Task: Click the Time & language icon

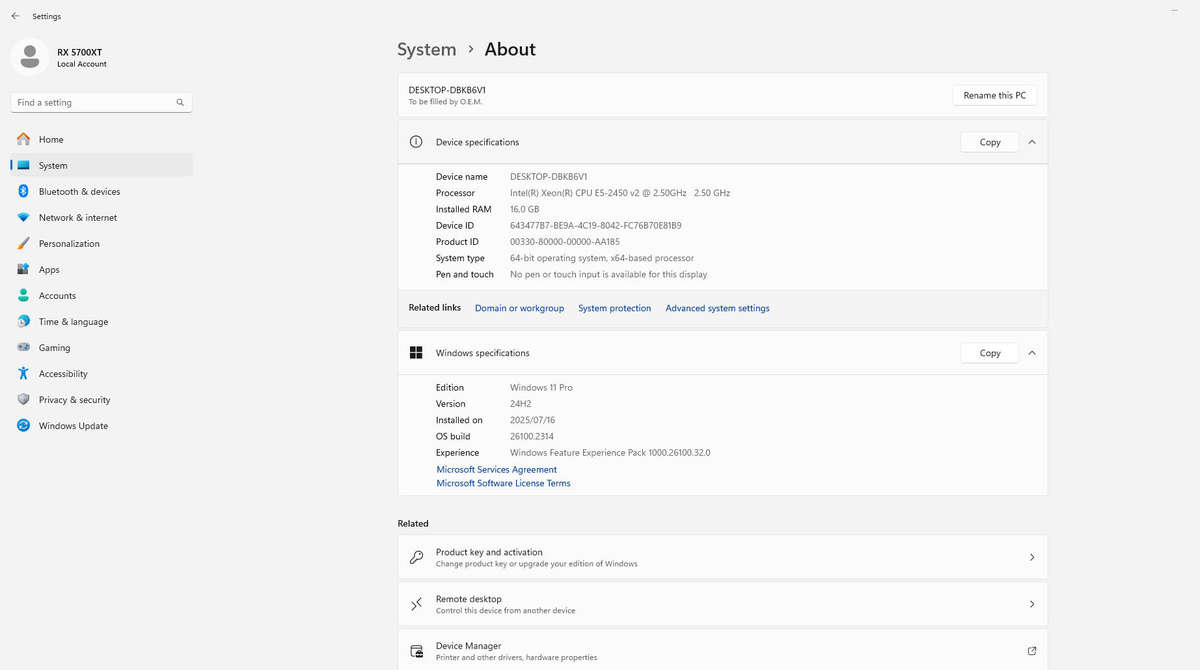Action: pyautogui.click(x=23, y=322)
